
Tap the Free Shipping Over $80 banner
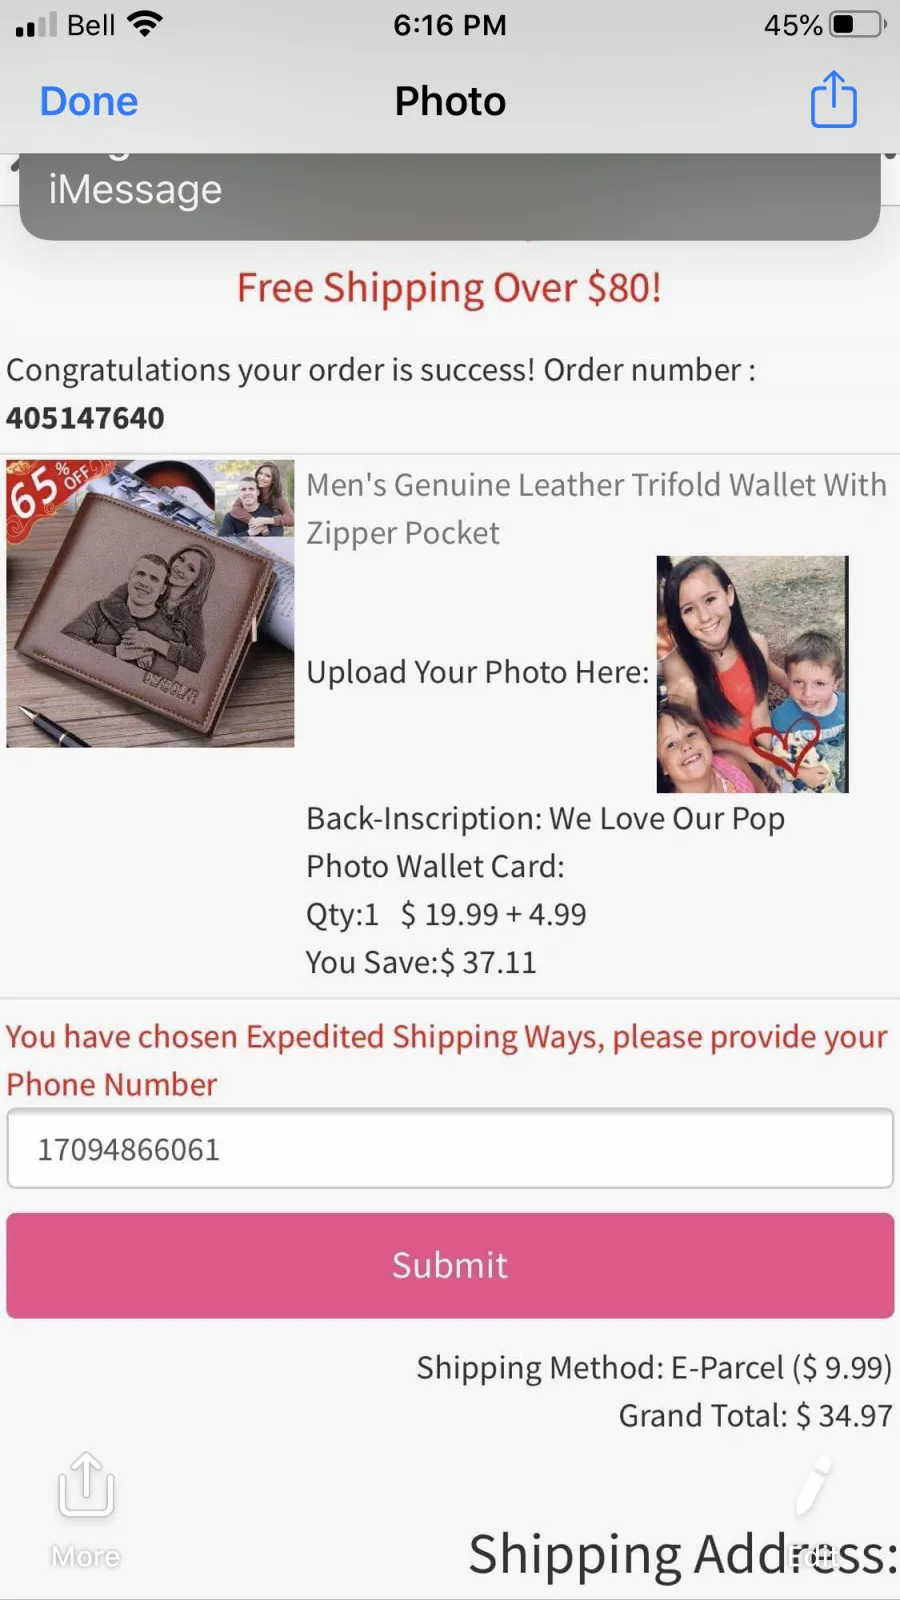coord(449,288)
